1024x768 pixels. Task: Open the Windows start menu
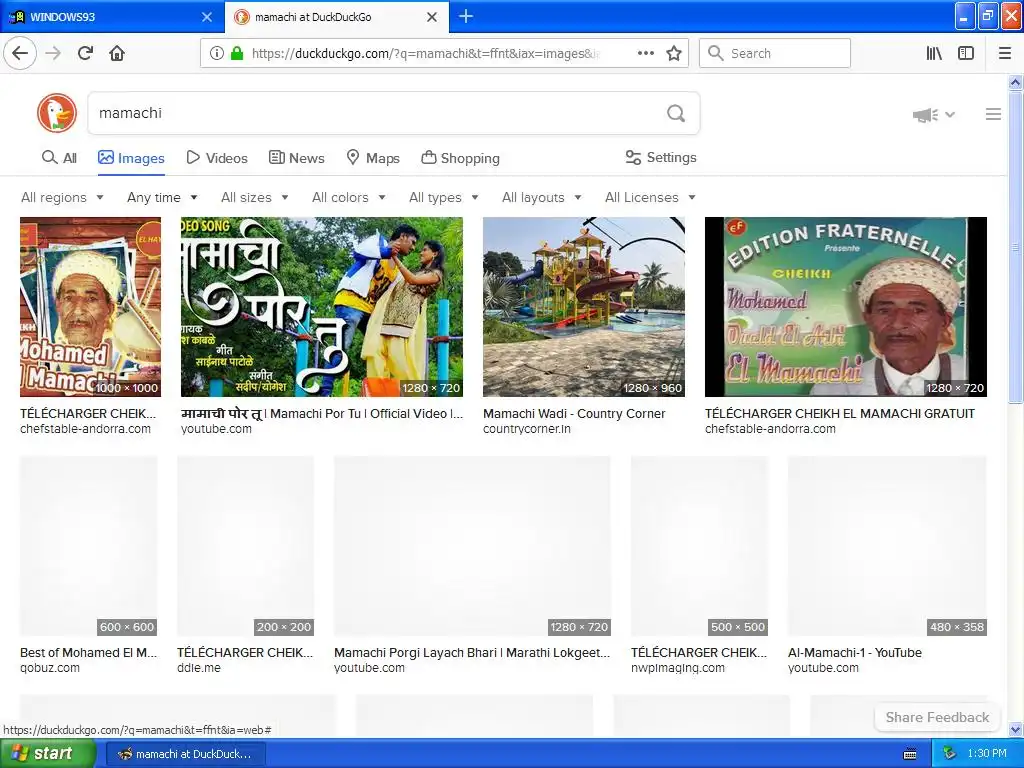click(47, 754)
